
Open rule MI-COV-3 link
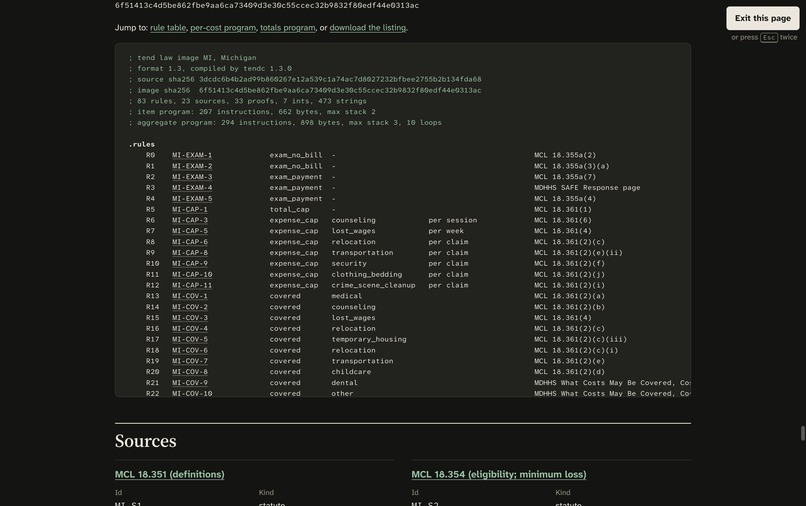tap(190, 318)
